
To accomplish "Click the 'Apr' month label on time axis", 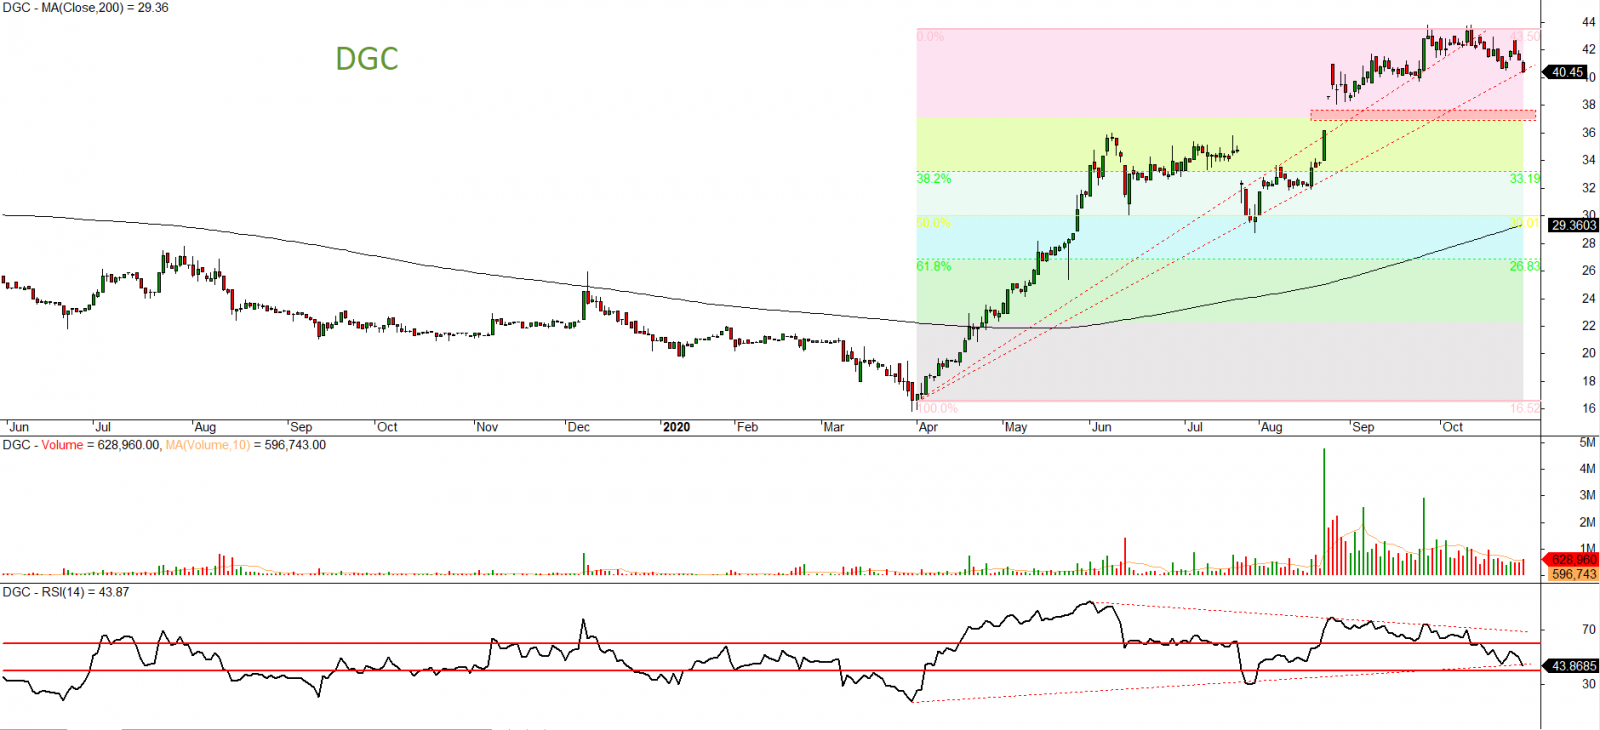I will (x=928, y=427).
